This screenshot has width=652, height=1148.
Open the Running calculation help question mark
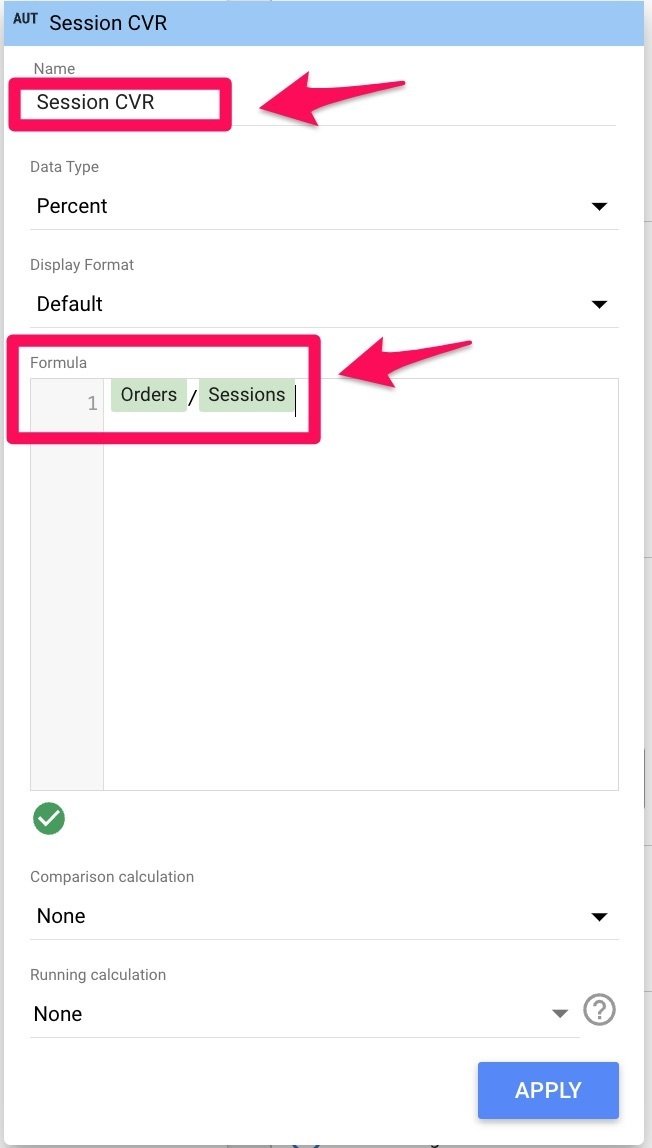pos(599,1011)
